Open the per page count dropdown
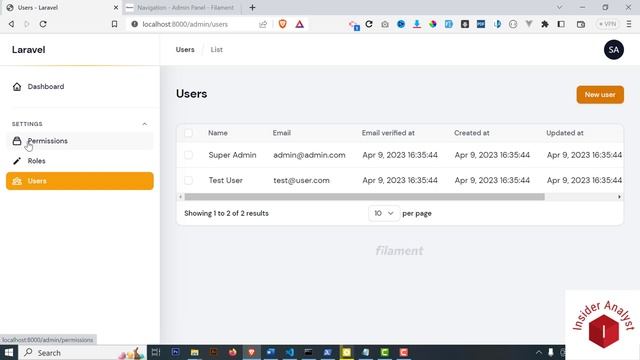This screenshot has height=360, width=640. tap(383, 213)
